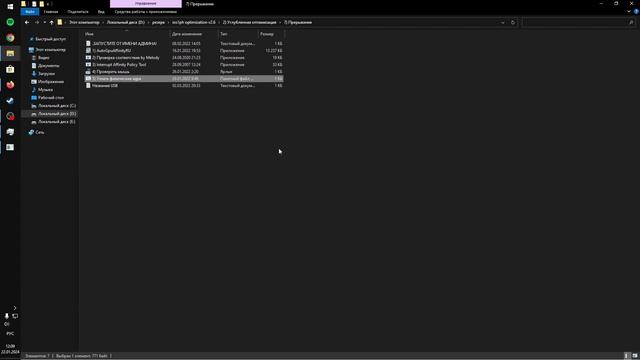Go up one folder level
The image size is (640, 360).
(x=51, y=22)
